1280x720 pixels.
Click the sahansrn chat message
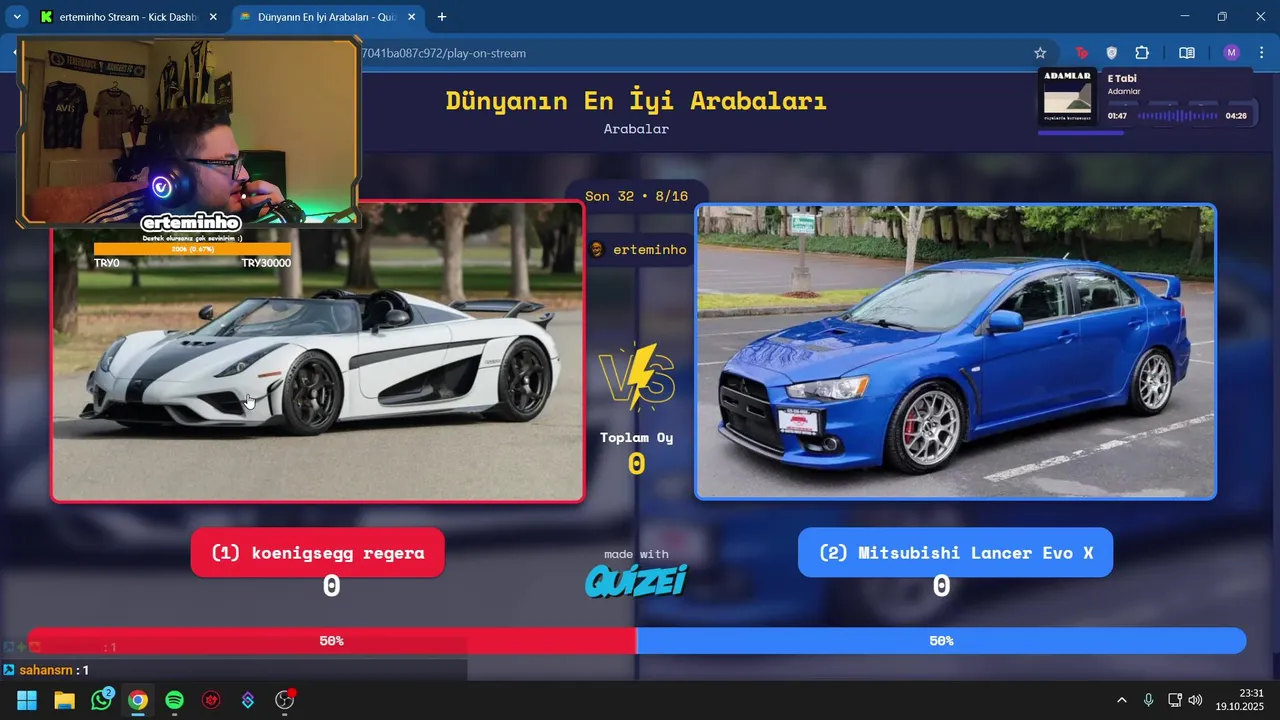[x=47, y=670]
